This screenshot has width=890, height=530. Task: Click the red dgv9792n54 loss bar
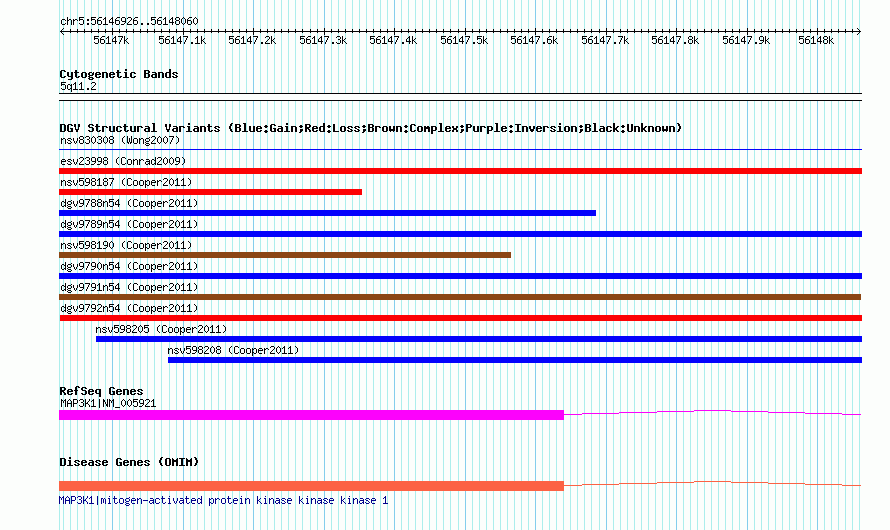tap(460, 318)
